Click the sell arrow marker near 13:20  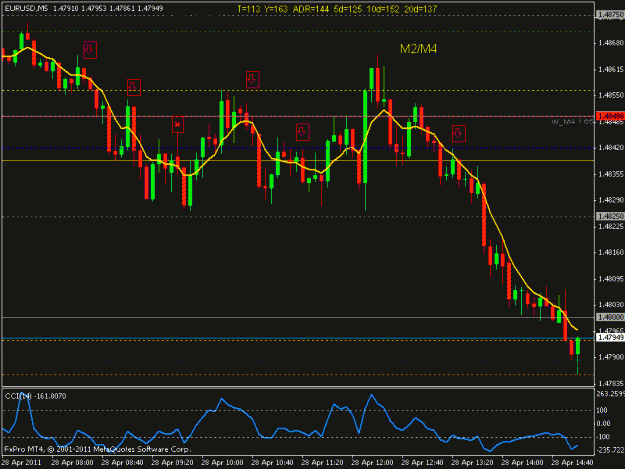(458, 133)
